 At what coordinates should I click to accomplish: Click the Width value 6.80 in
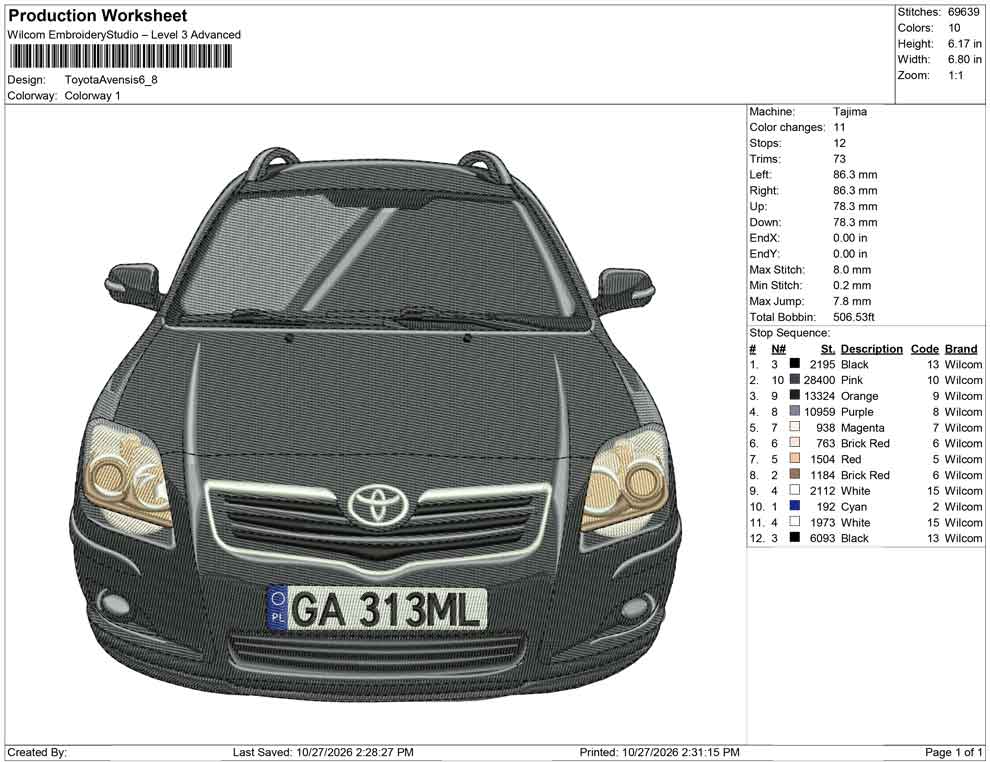[964, 59]
